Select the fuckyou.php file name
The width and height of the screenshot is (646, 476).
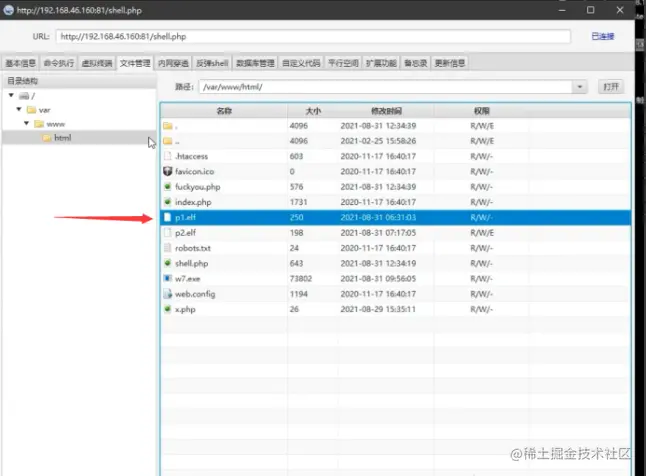point(198,187)
